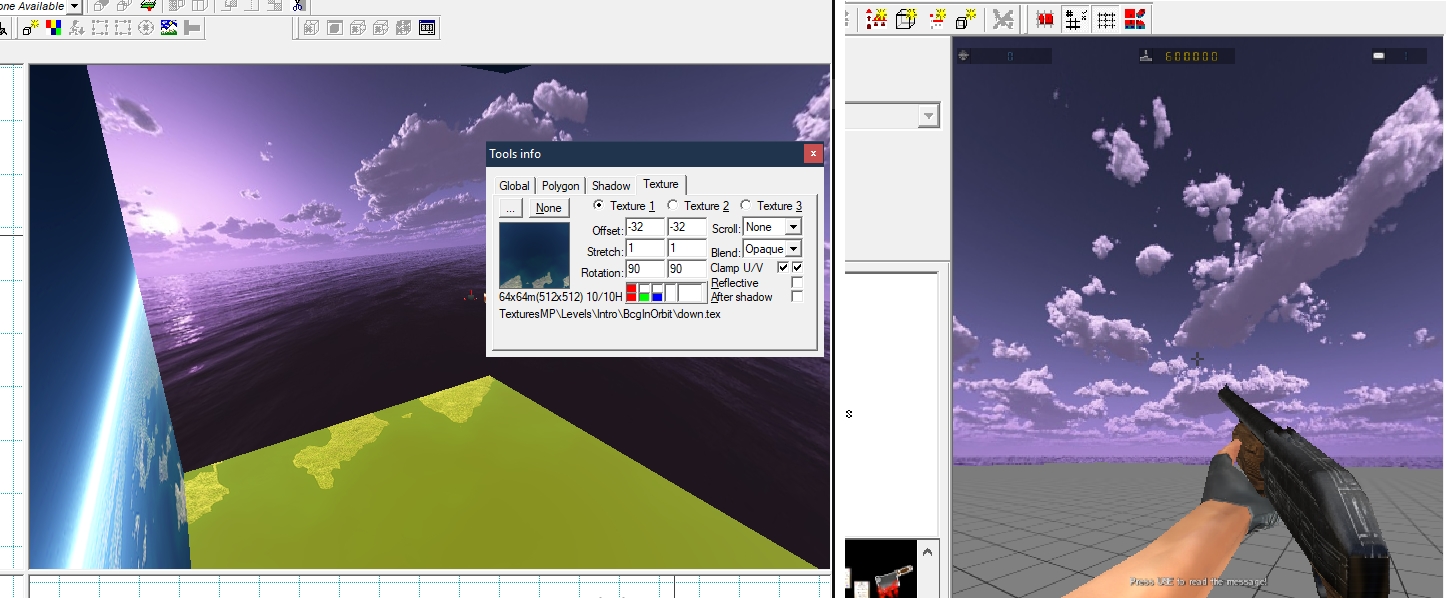The image size is (1446, 598).
Task: Click the first Offset input field
Action: [645, 228]
